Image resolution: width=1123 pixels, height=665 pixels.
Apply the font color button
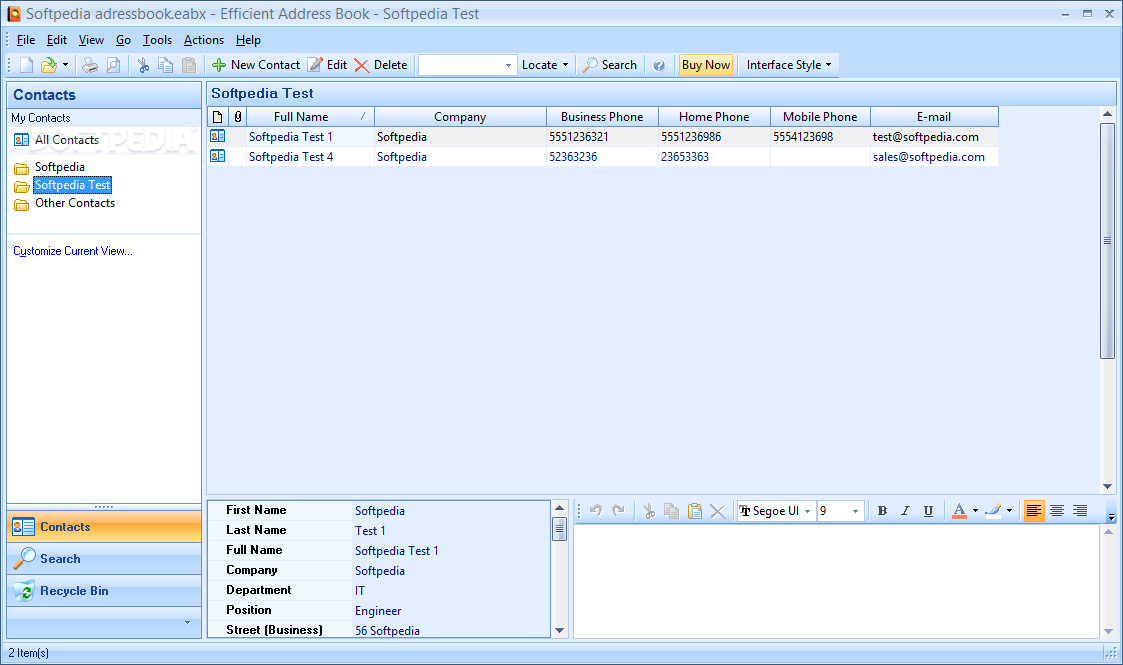pyautogui.click(x=959, y=511)
